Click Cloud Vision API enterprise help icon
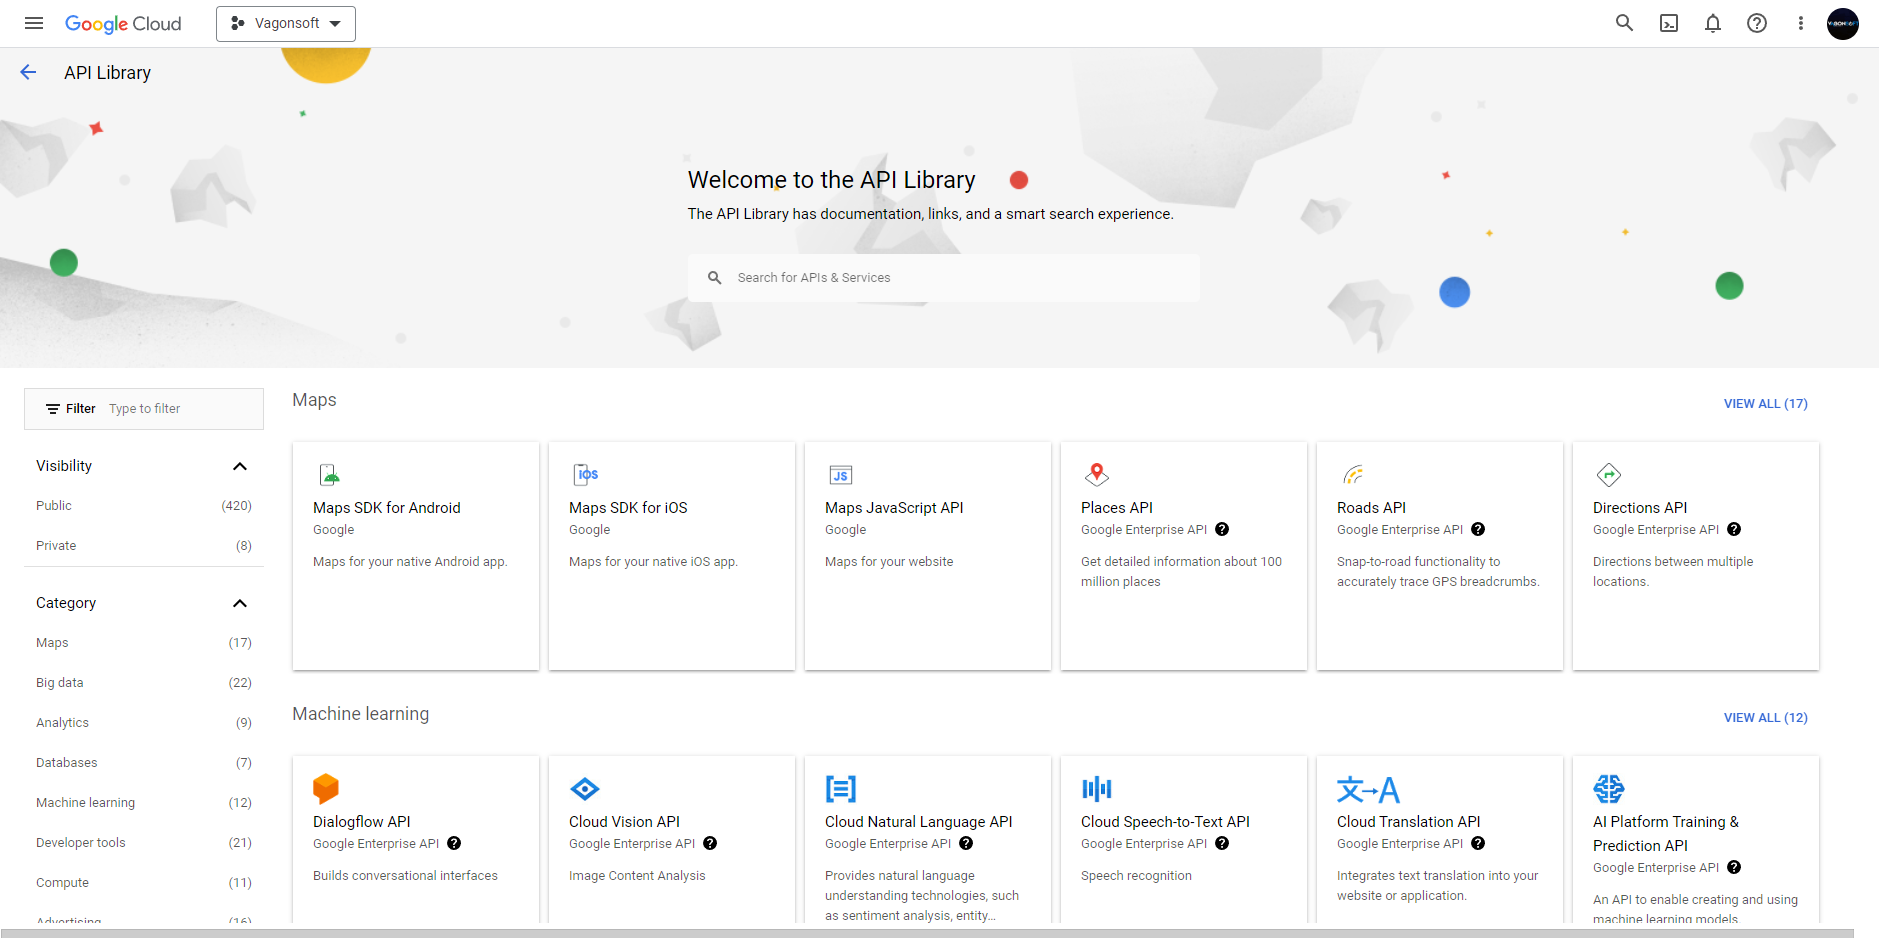 [710, 844]
